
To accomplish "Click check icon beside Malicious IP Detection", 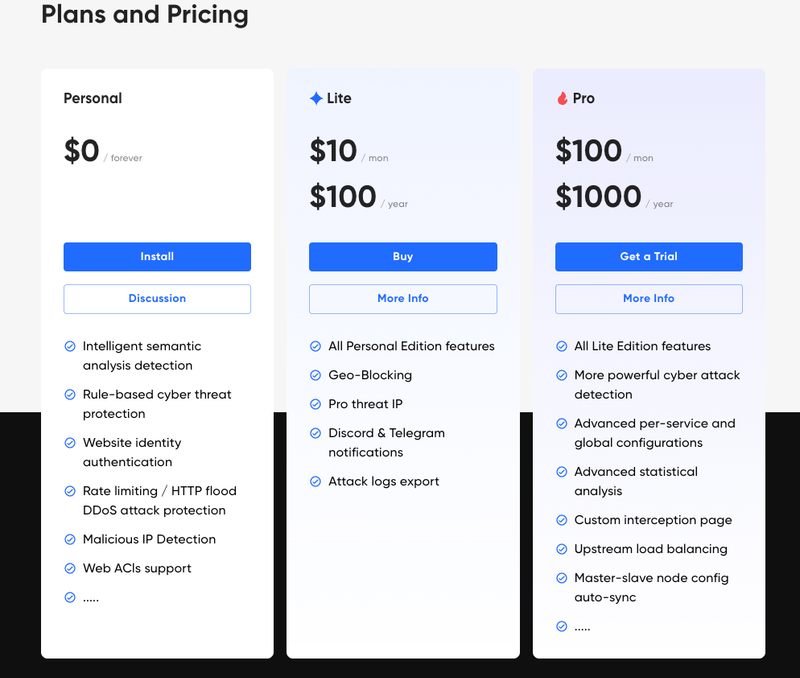I will (x=70, y=540).
